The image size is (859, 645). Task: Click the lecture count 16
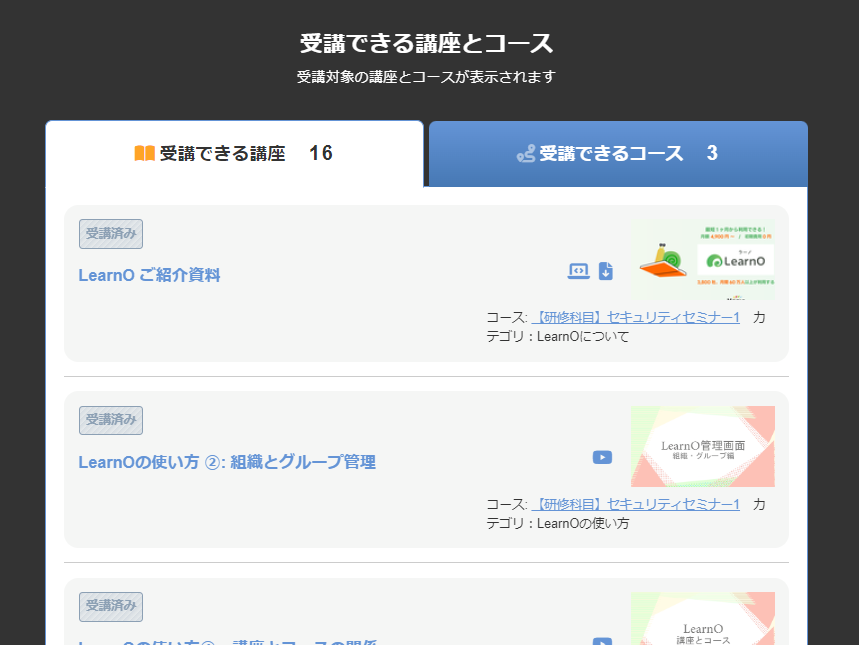point(321,153)
